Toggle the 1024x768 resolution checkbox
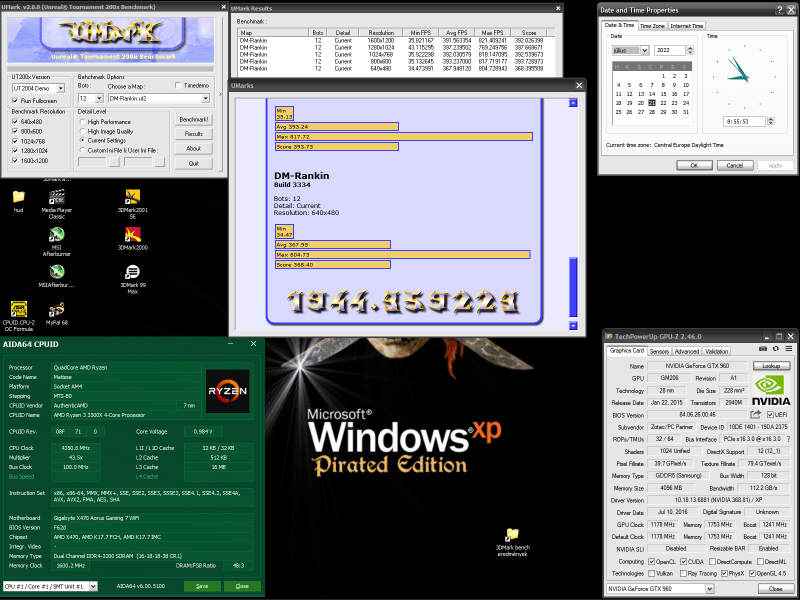800x600 pixels. pyautogui.click(x=15, y=141)
